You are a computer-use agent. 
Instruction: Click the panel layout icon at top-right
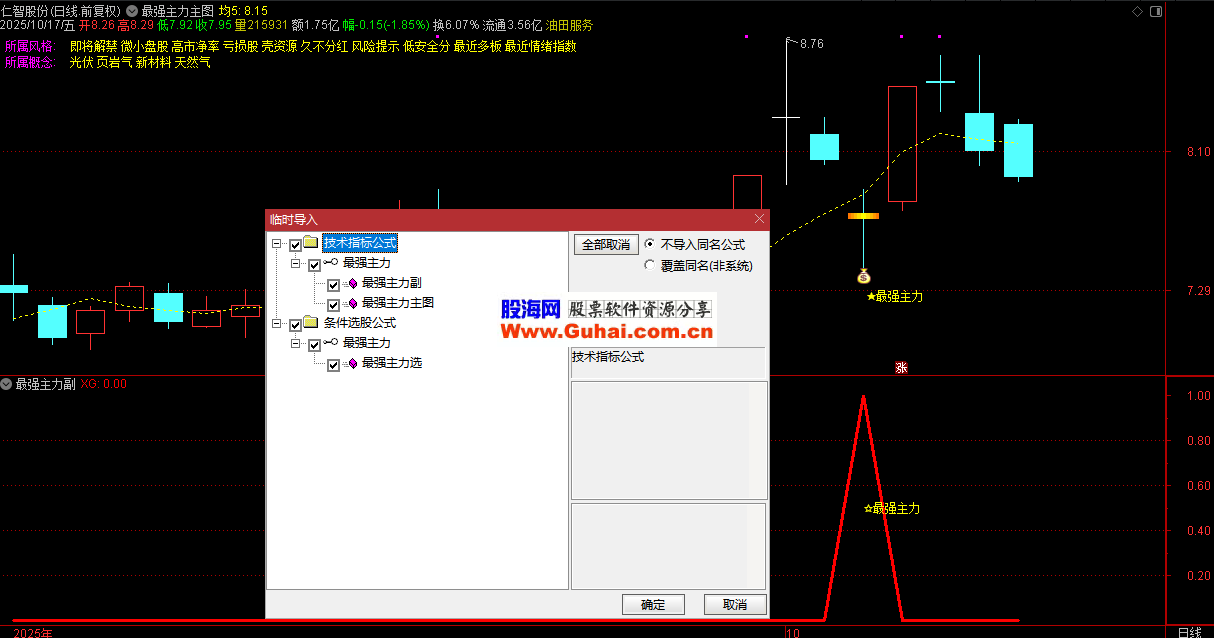point(1156,11)
